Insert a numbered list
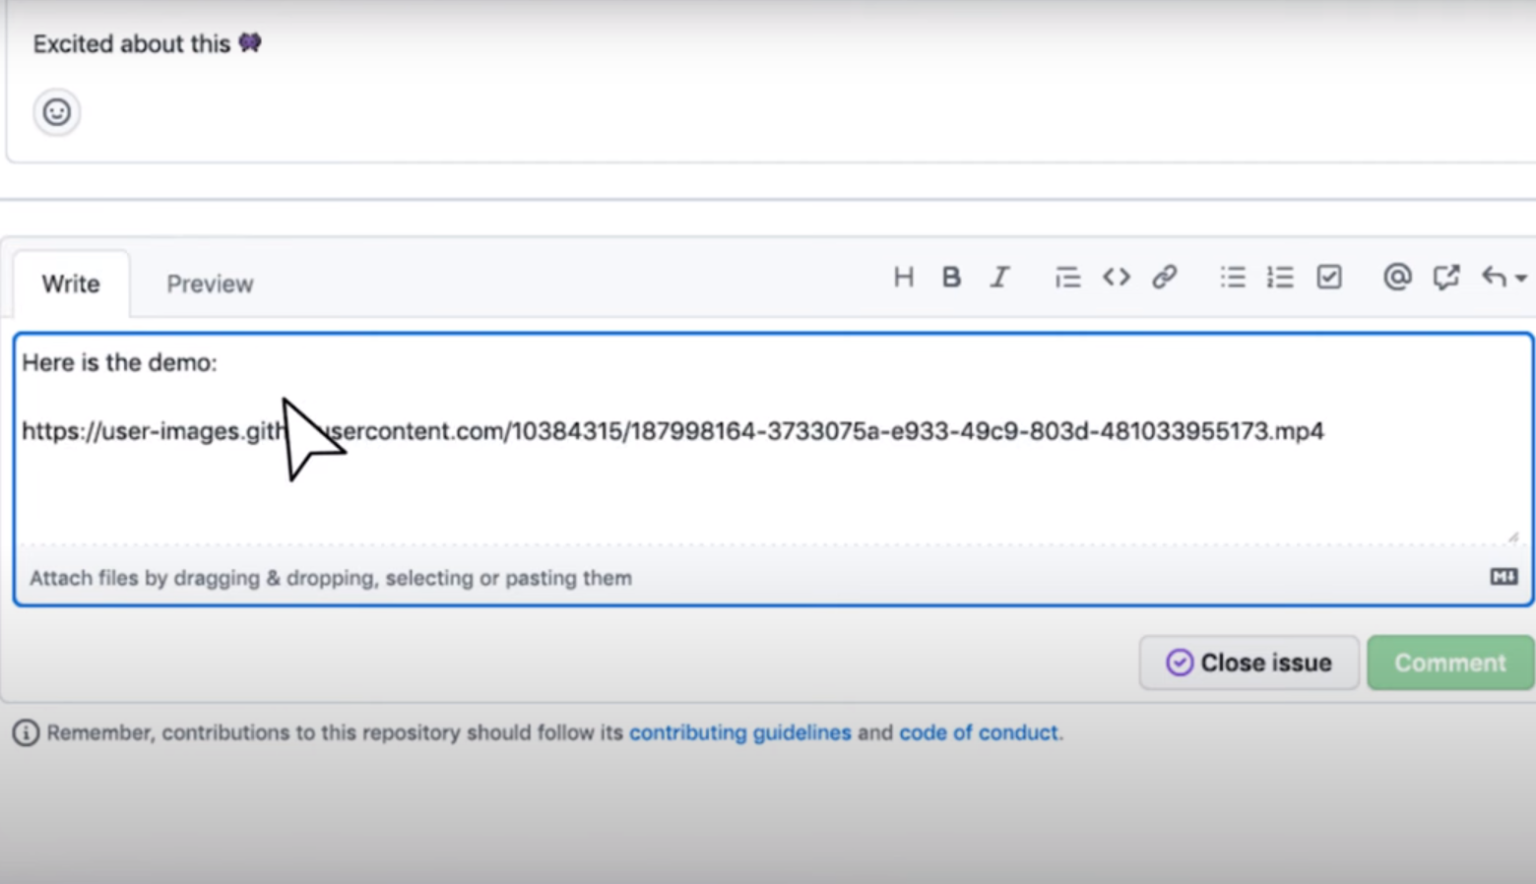Image resolution: width=1536 pixels, height=884 pixels. coord(1280,277)
